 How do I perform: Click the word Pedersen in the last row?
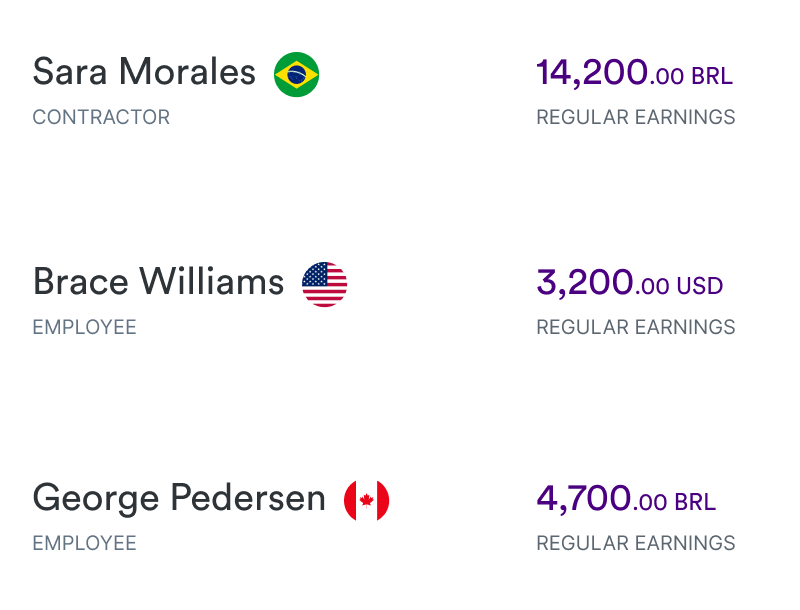(248, 498)
